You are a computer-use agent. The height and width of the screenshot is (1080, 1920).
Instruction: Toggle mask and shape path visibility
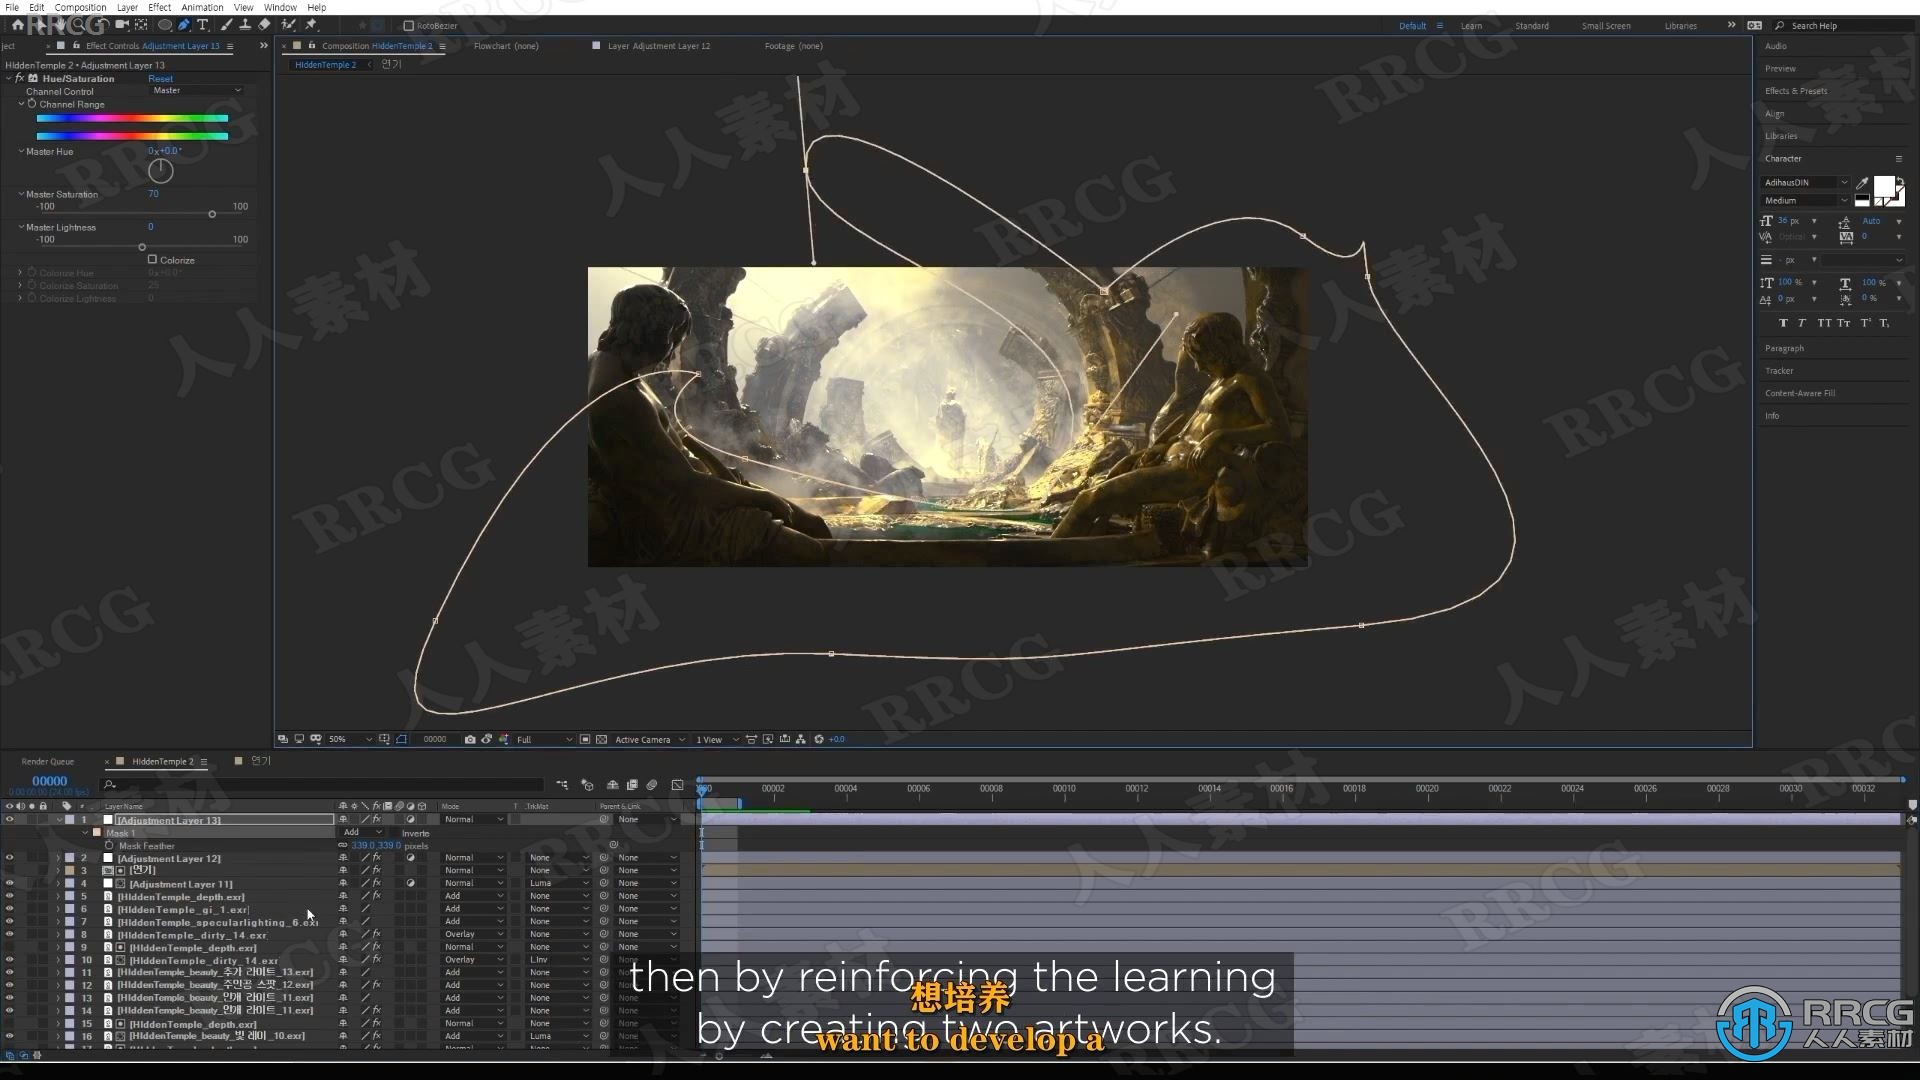[401, 739]
